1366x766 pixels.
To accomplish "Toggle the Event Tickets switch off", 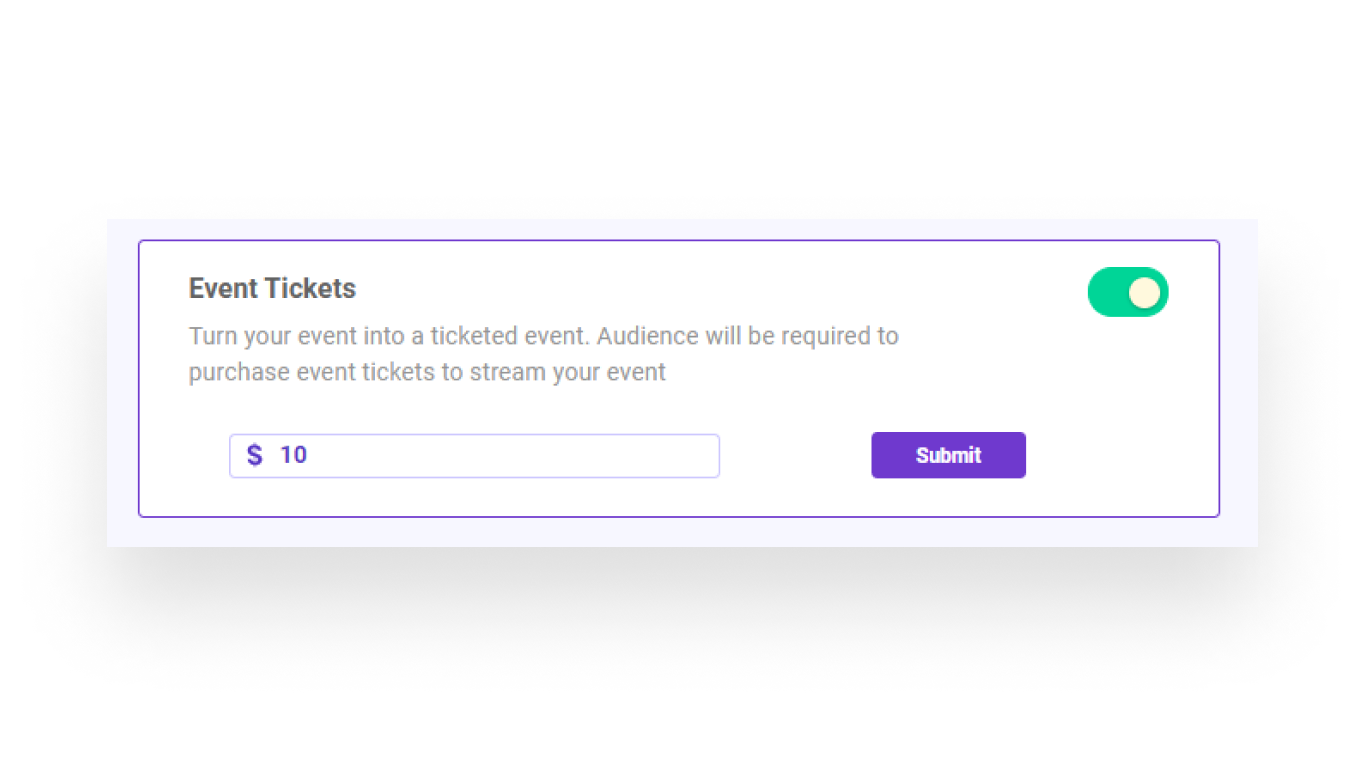I will point(1127,292).
